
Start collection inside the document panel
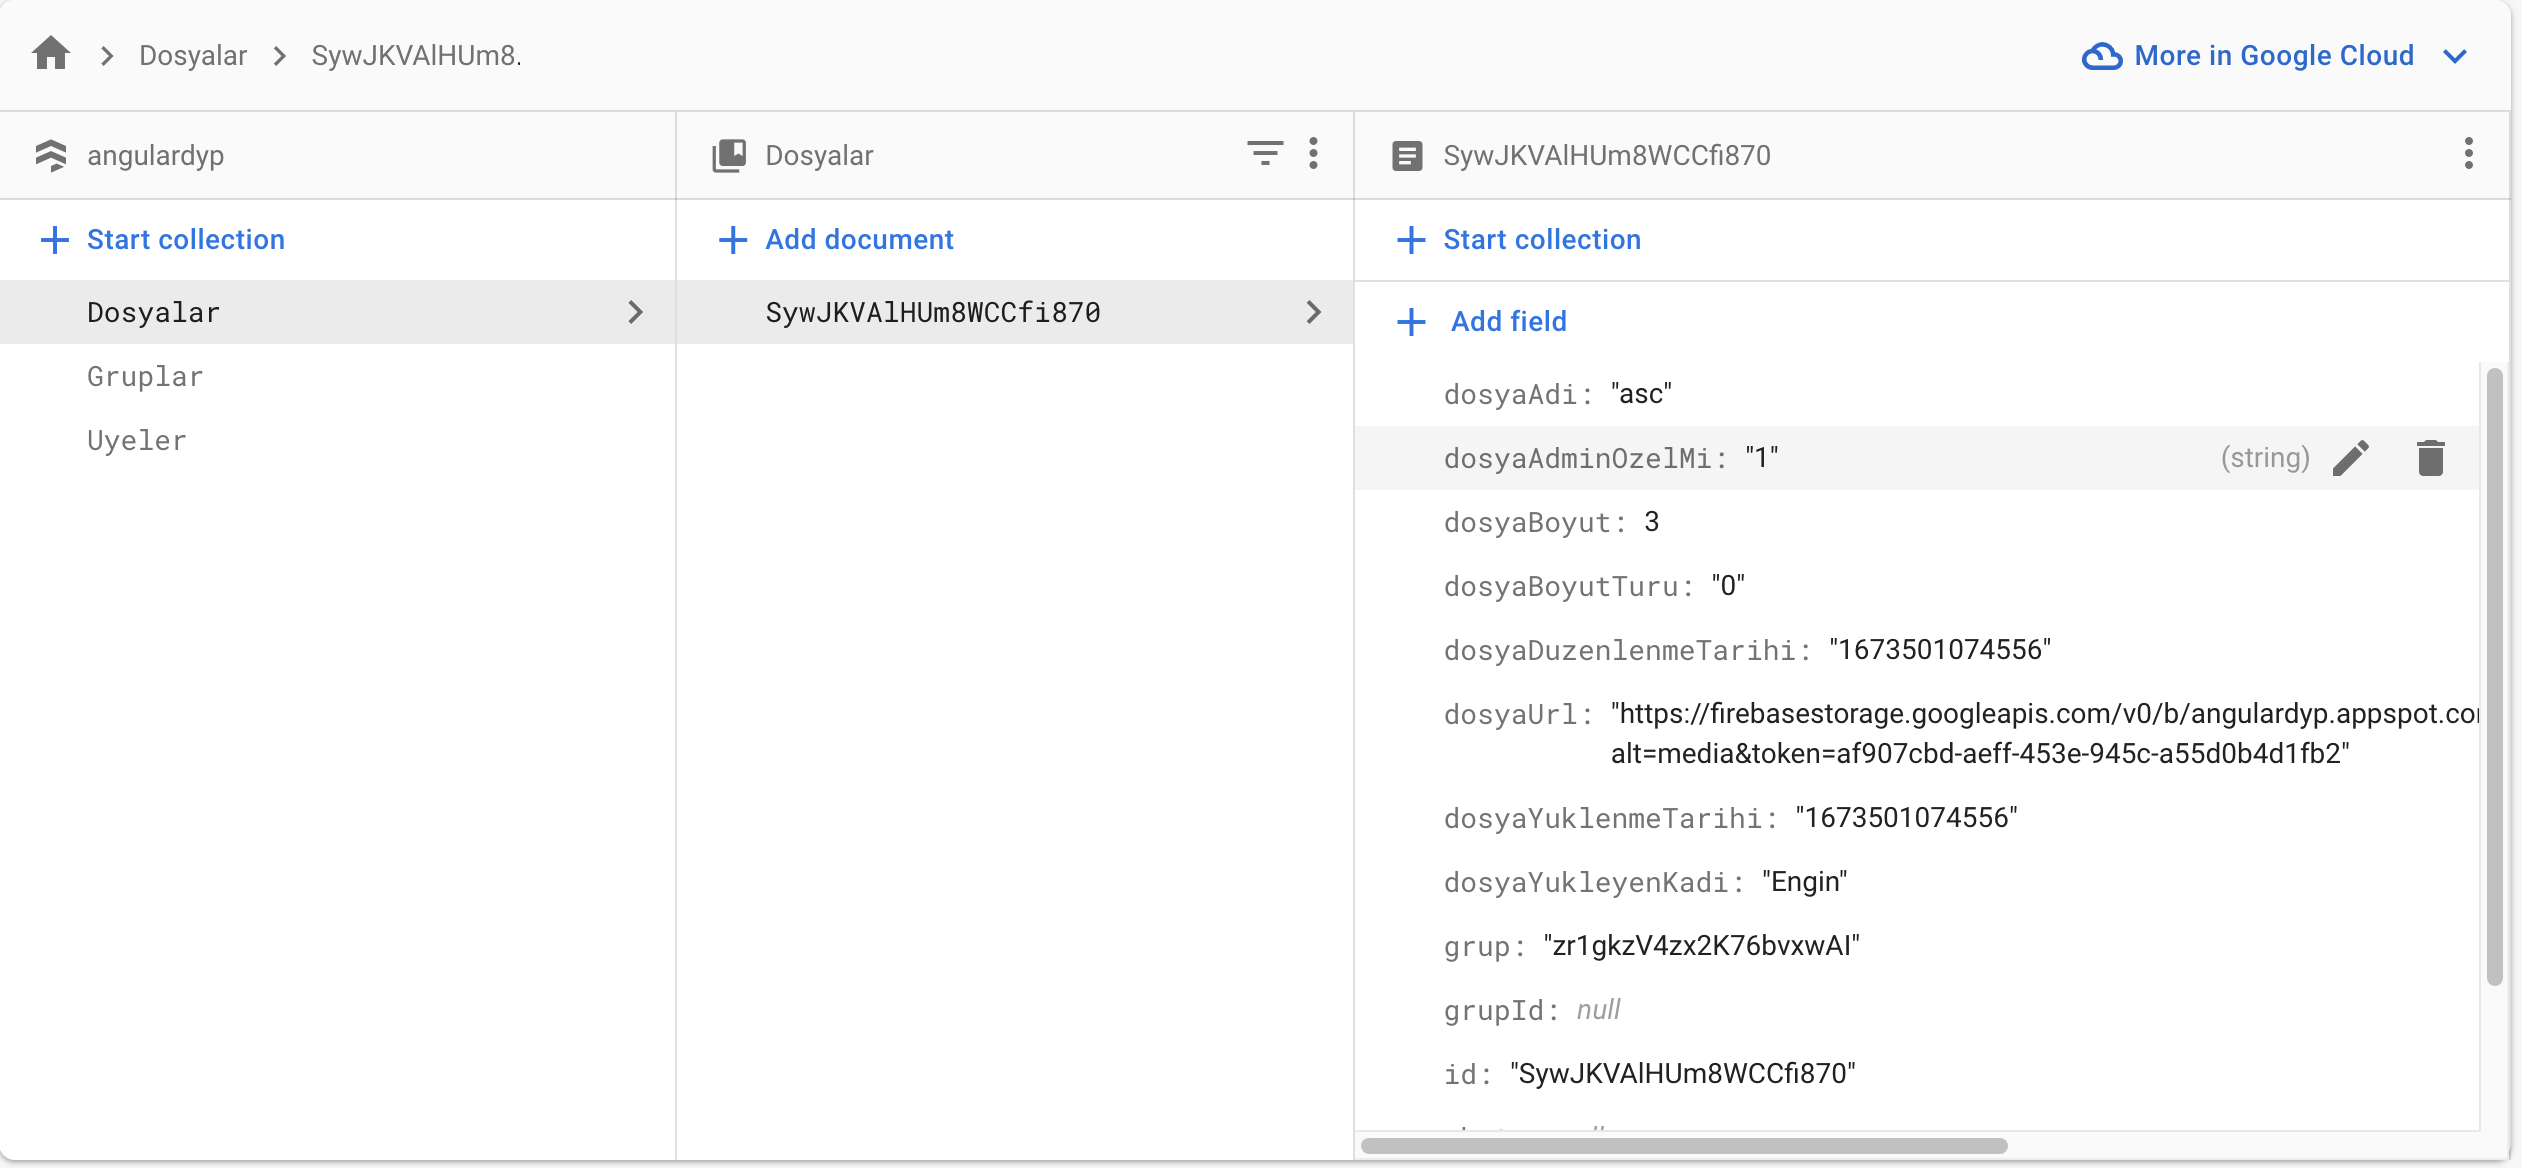click(1541, 239)
